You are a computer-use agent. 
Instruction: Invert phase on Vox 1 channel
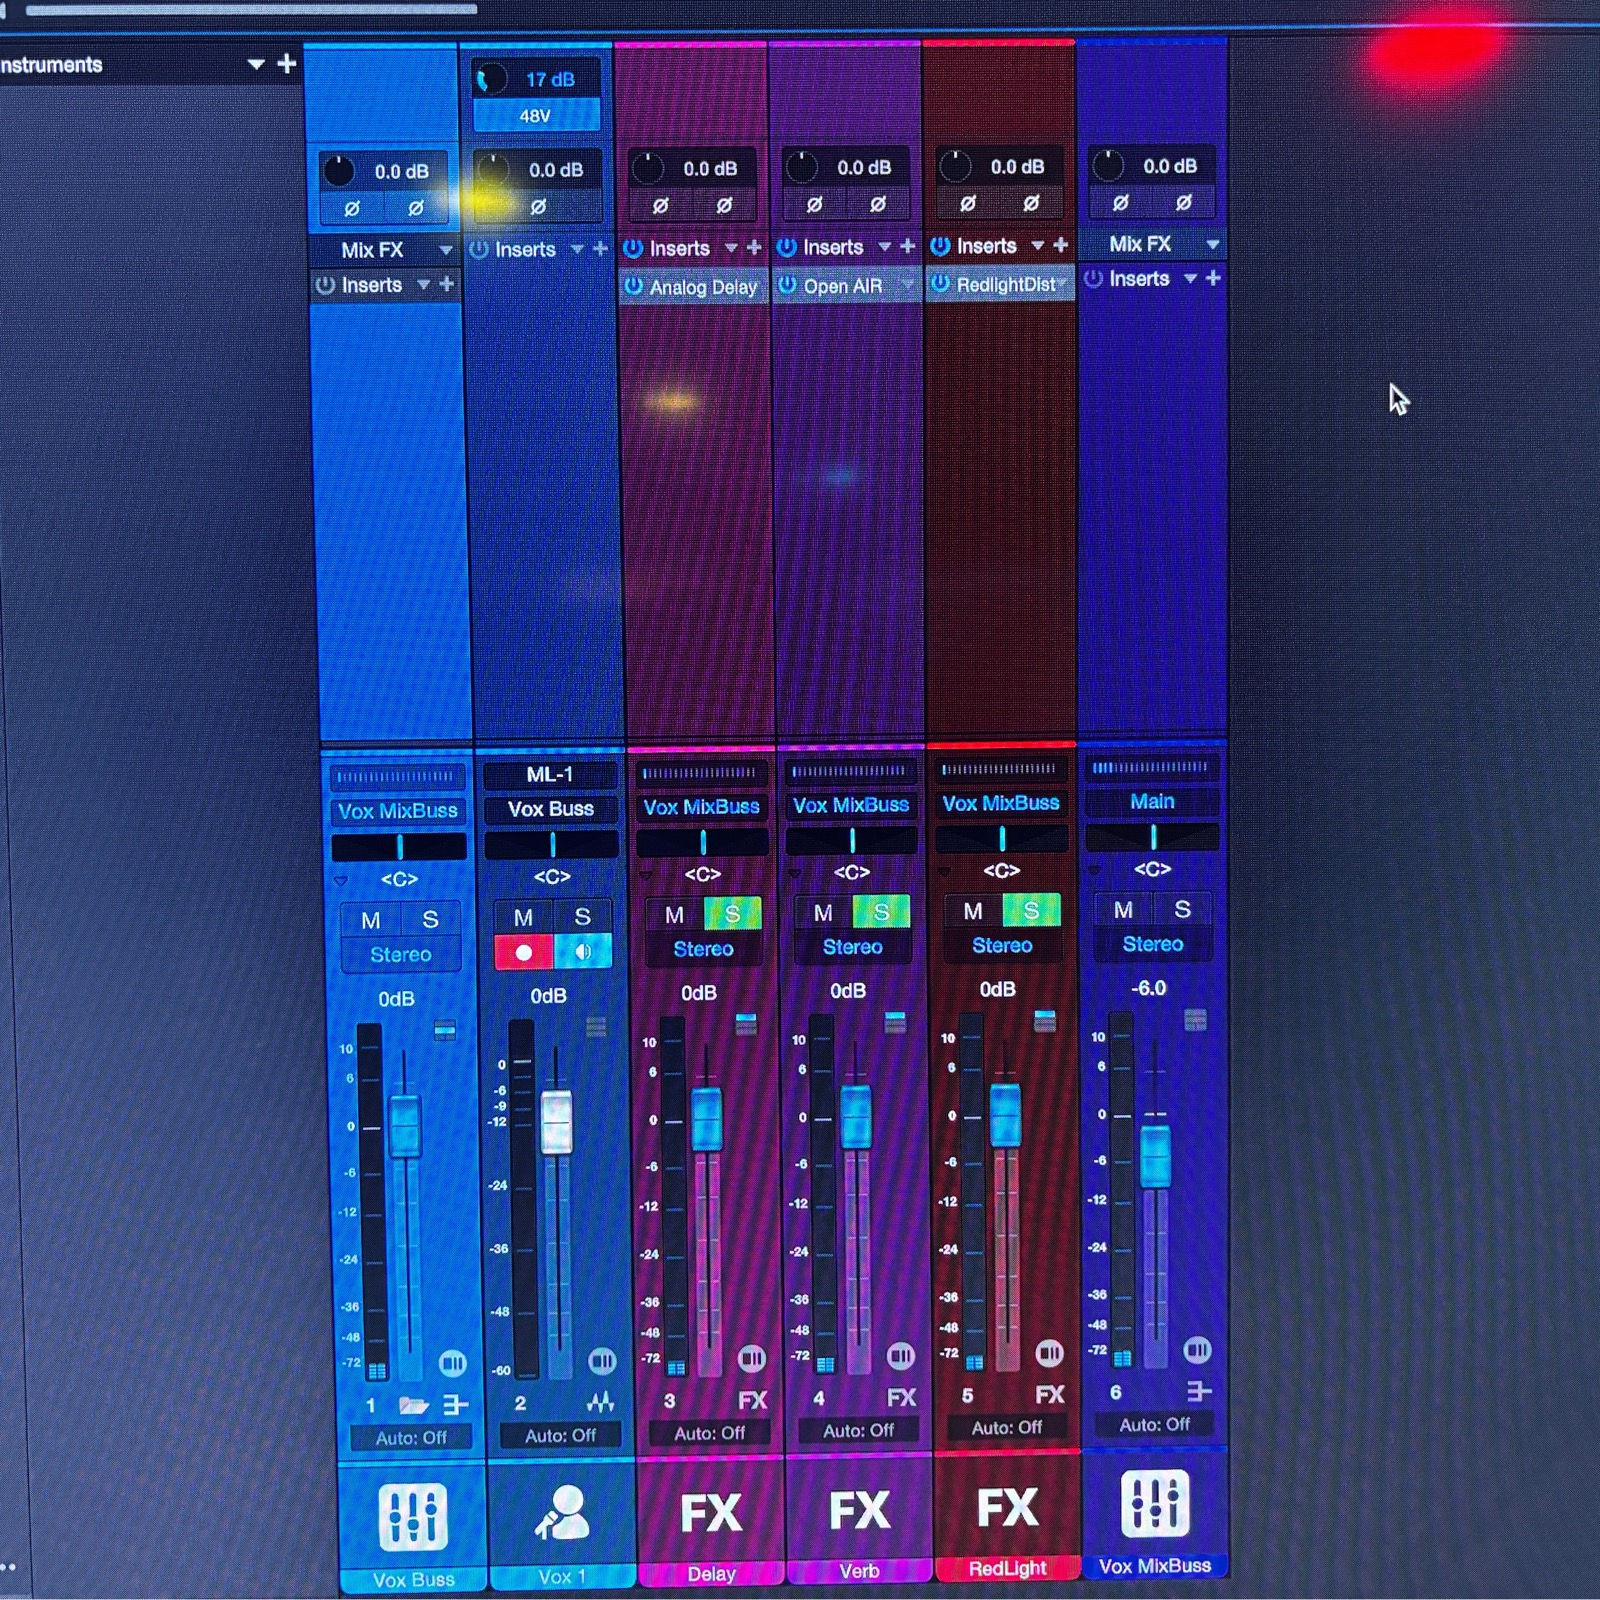pos(538,207)
